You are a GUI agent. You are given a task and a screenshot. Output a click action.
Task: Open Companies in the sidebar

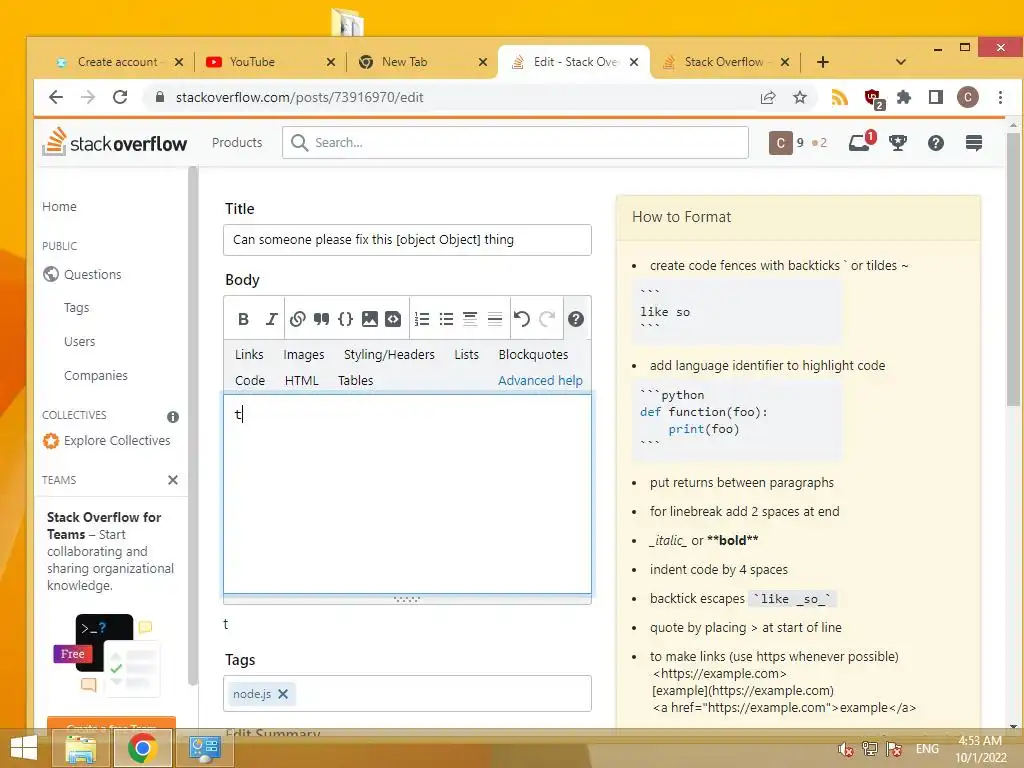tap(95, 376)
